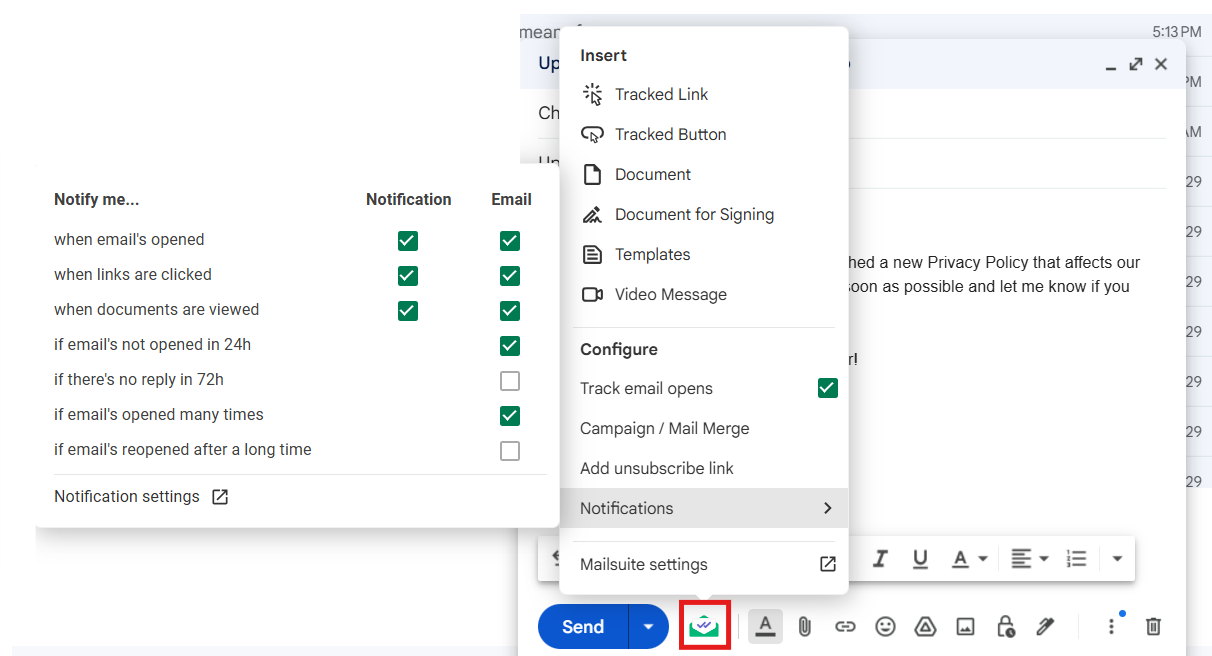1212x656 pixels.
Task: Open the send options dropdown arrow
Action: (x=648, y=627)
